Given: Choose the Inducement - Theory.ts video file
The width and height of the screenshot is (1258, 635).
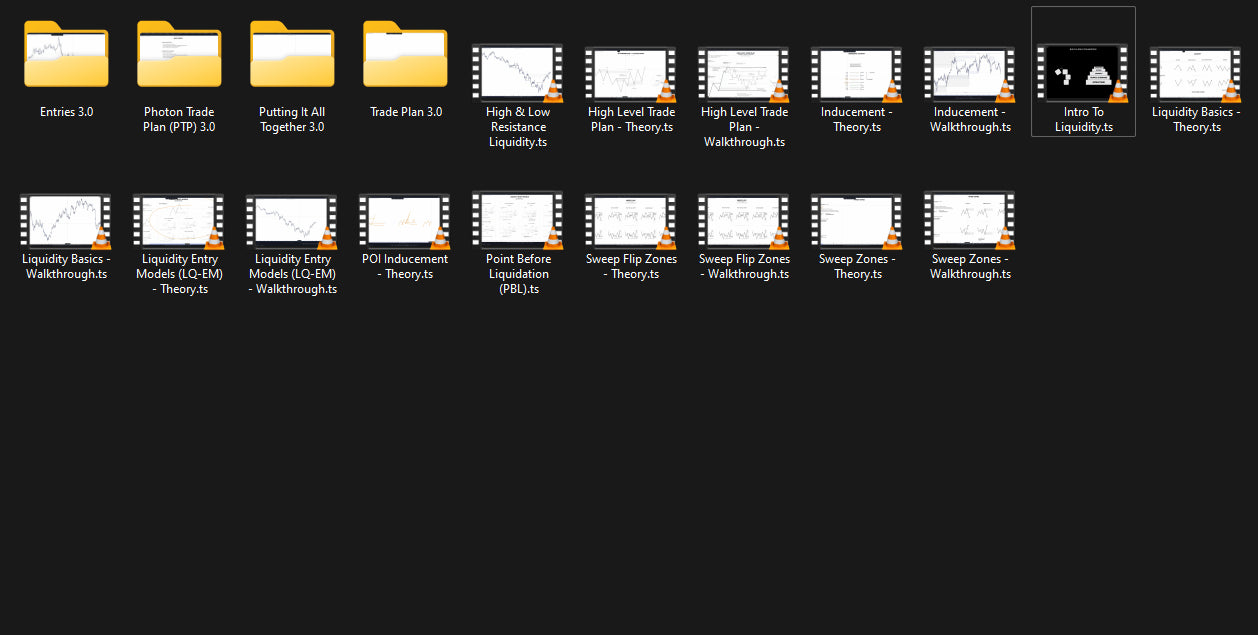Looking at the screenshot, I should click(857, 73).
